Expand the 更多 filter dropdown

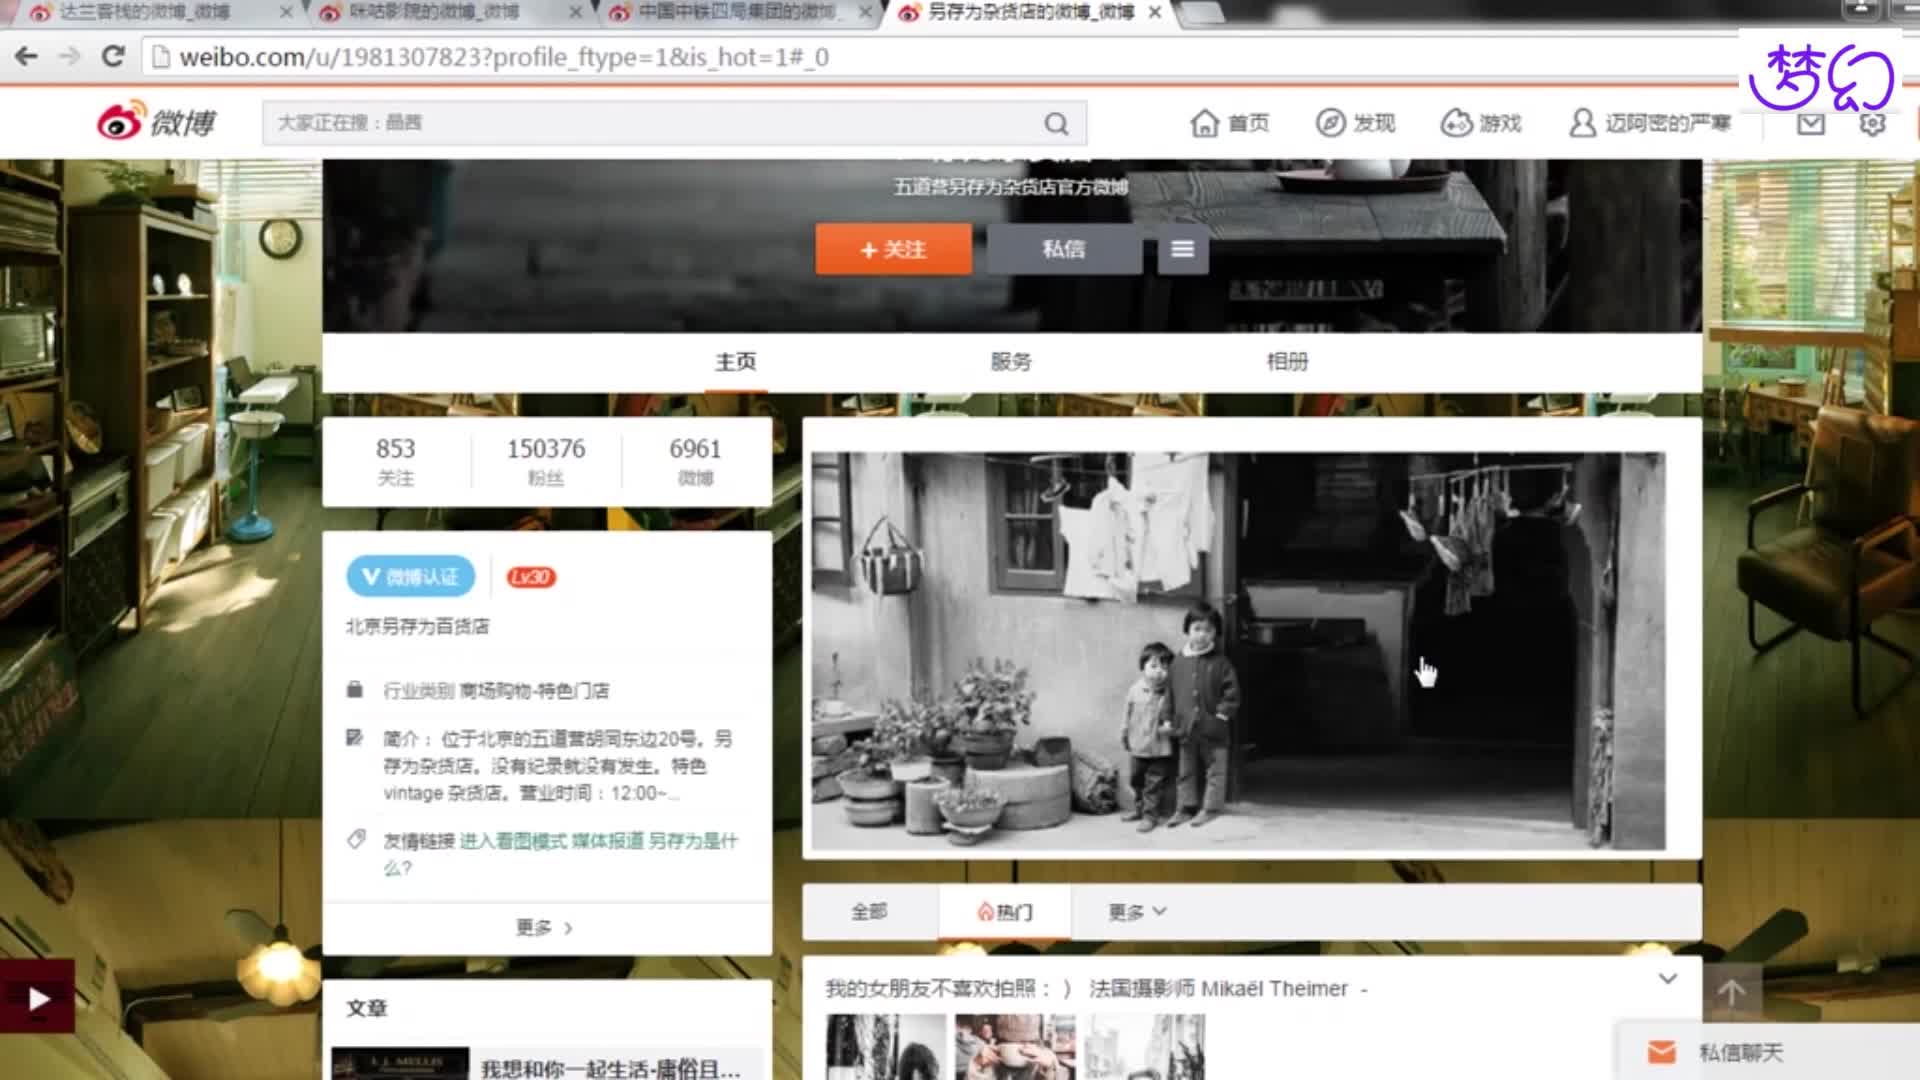tap(1137, 911)
